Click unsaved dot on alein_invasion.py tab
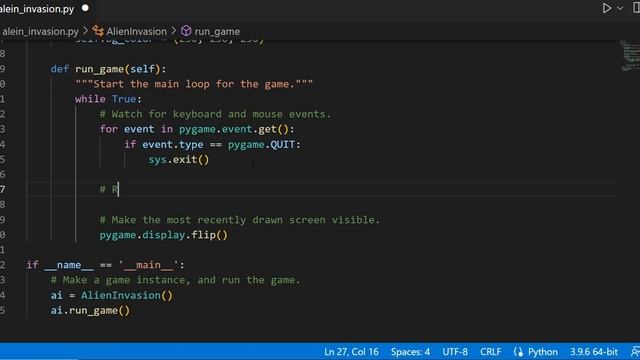640x360 pixels. point(85,8)
